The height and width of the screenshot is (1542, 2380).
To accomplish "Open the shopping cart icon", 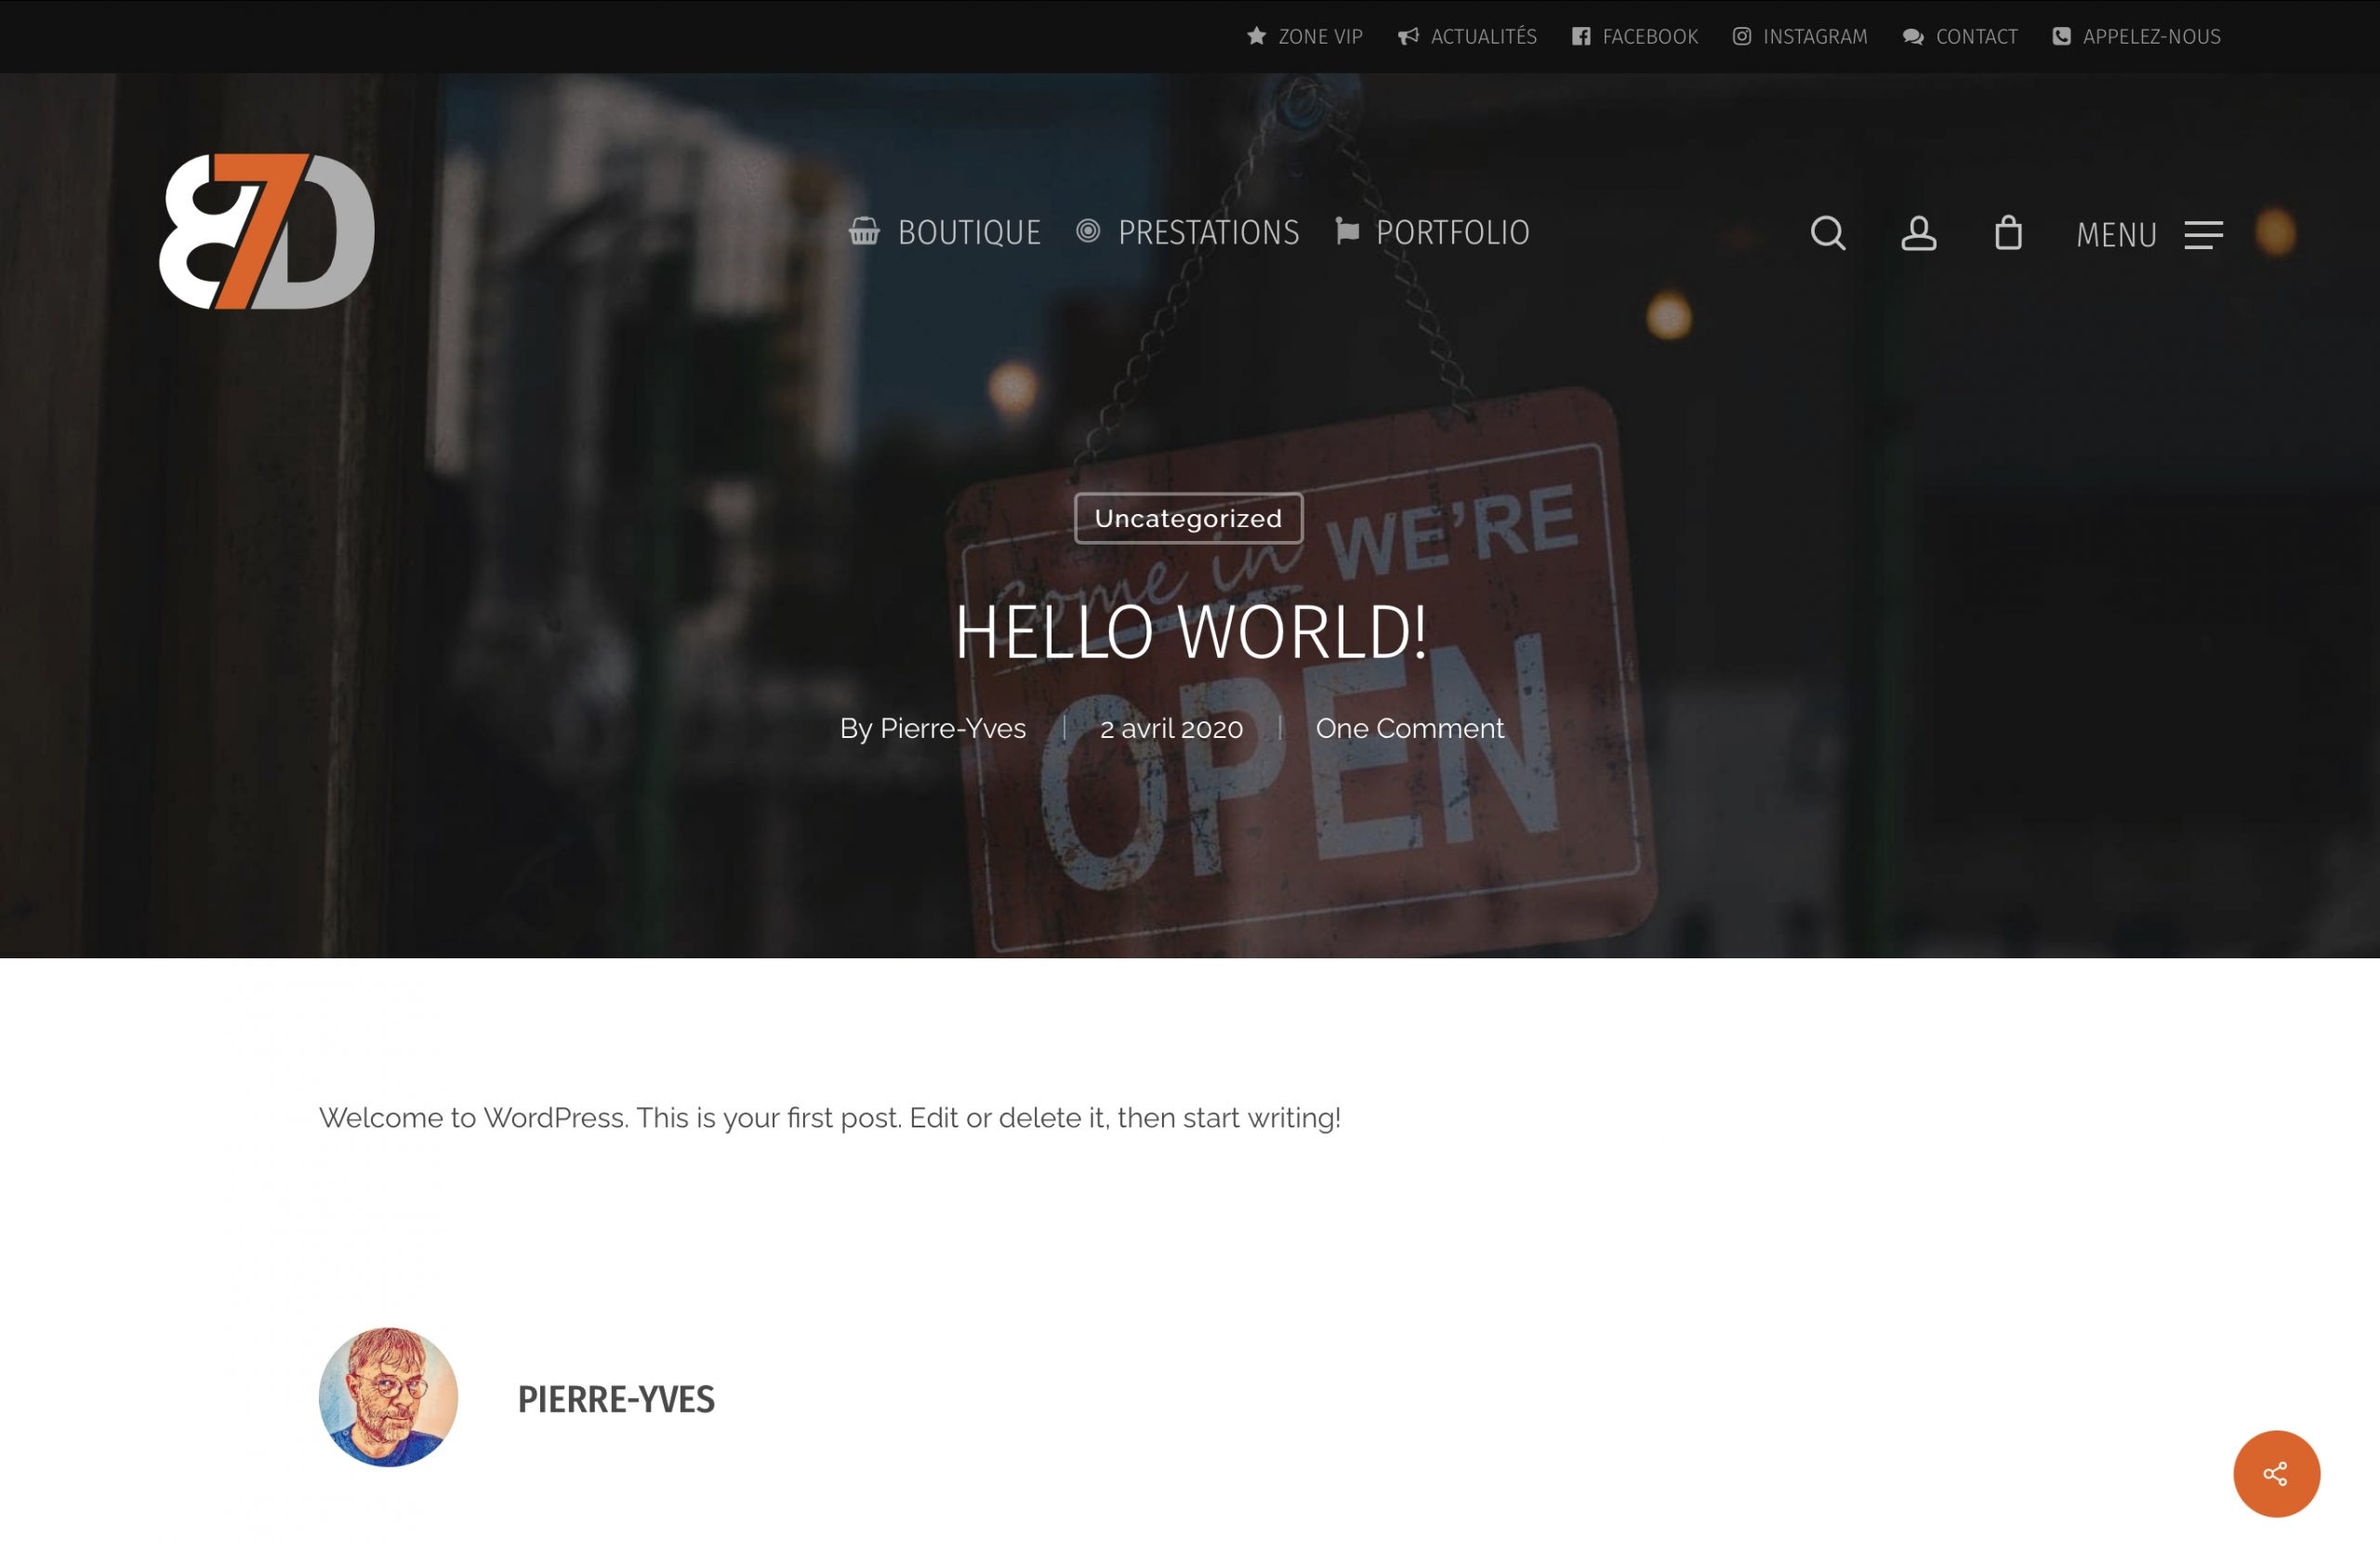I will point(2009,233).
